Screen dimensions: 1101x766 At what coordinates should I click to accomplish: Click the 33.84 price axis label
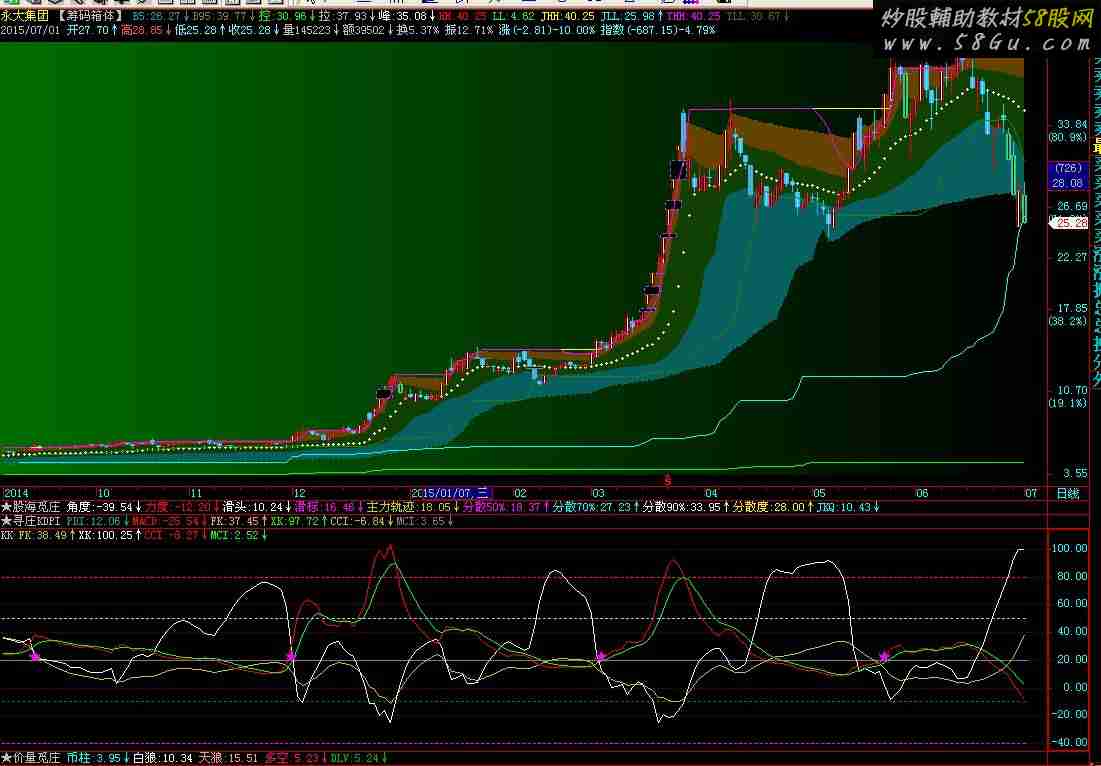coord(1072,124)
